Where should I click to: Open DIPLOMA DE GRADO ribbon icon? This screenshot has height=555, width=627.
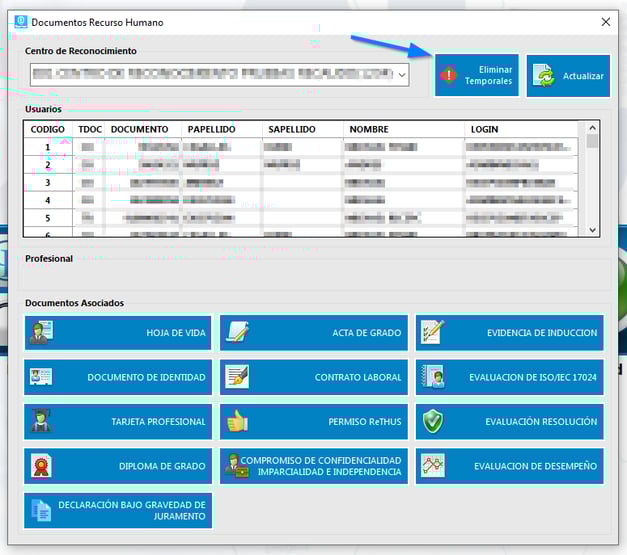pyautogui.click(x=41, y=466)
